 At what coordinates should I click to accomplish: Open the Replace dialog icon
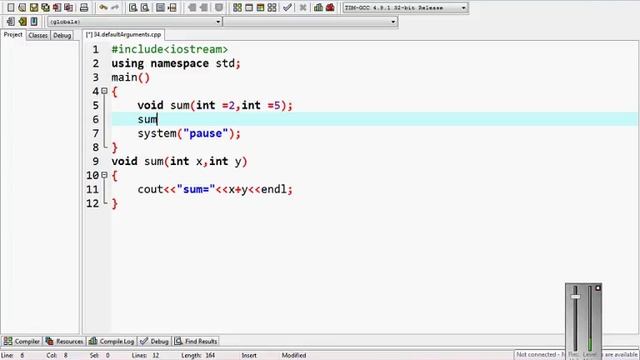click(144, 7)
